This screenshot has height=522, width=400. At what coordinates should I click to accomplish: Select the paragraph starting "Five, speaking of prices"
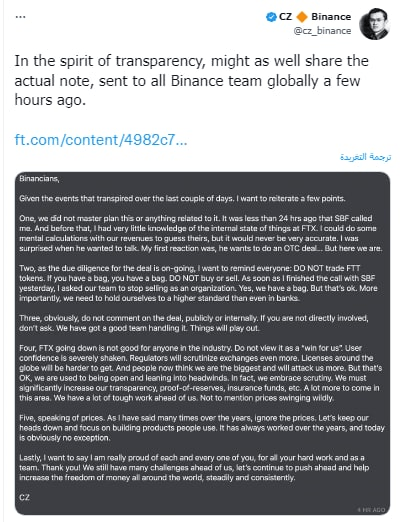(202, 428)
